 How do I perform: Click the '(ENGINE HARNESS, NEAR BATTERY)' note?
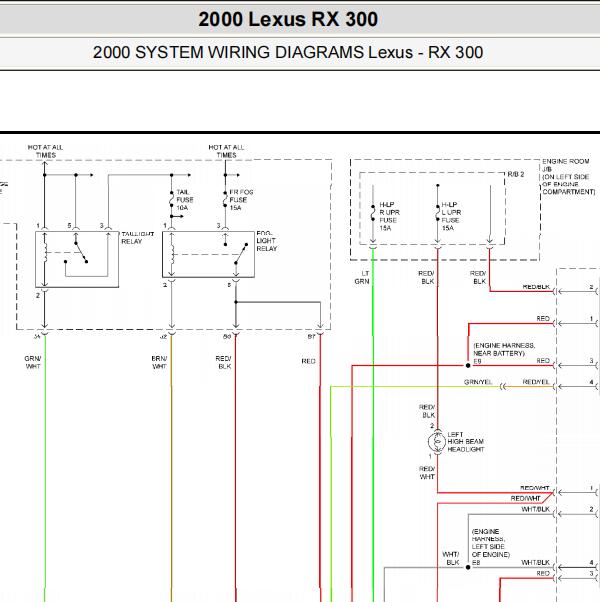(x=504, y=349)
